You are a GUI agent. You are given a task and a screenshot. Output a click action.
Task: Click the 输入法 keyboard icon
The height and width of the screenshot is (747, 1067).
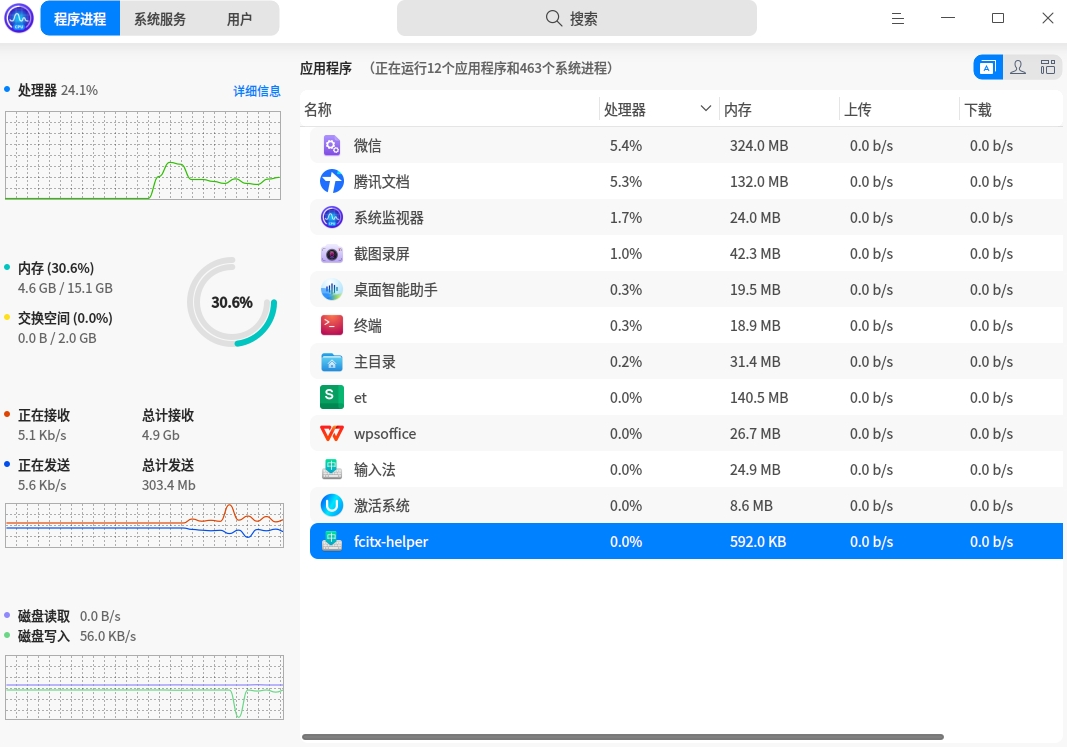click(331, 469)
